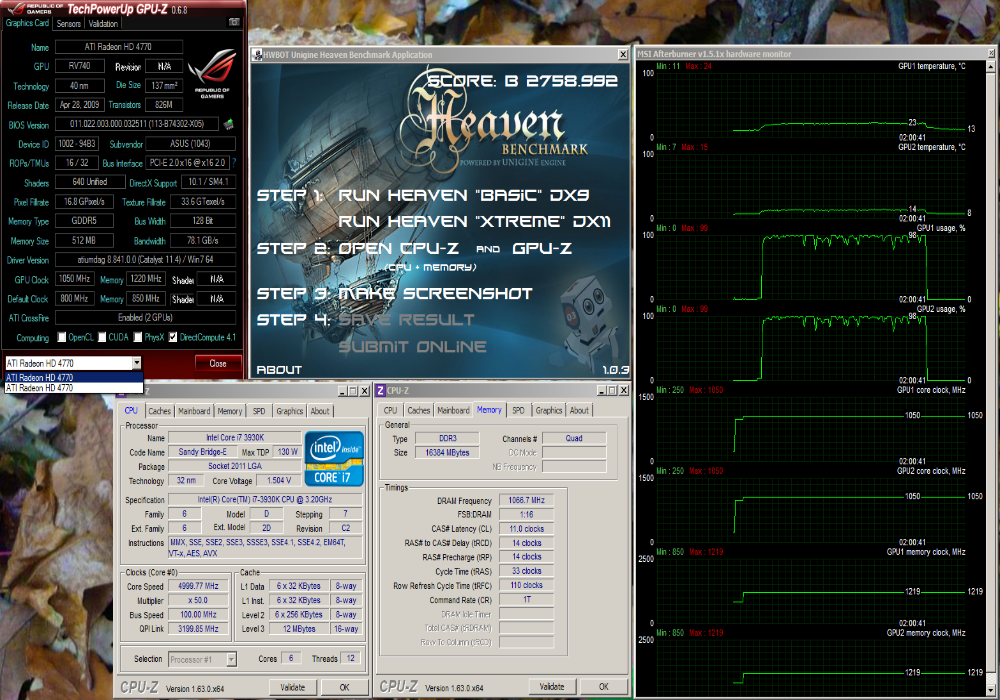Open Caches tab in CPU-Z window showing processor info
This screenshot has height=700, width=1000.
159,411
